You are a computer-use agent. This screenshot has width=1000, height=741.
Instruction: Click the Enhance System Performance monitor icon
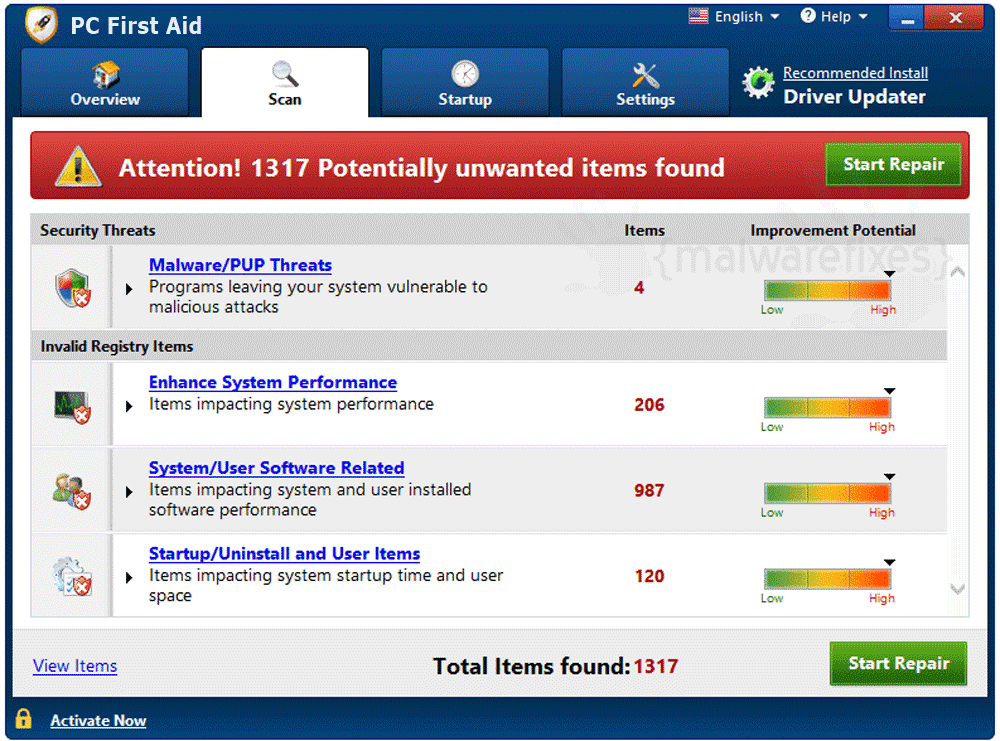pyautogui.click(x=72, y=407)
